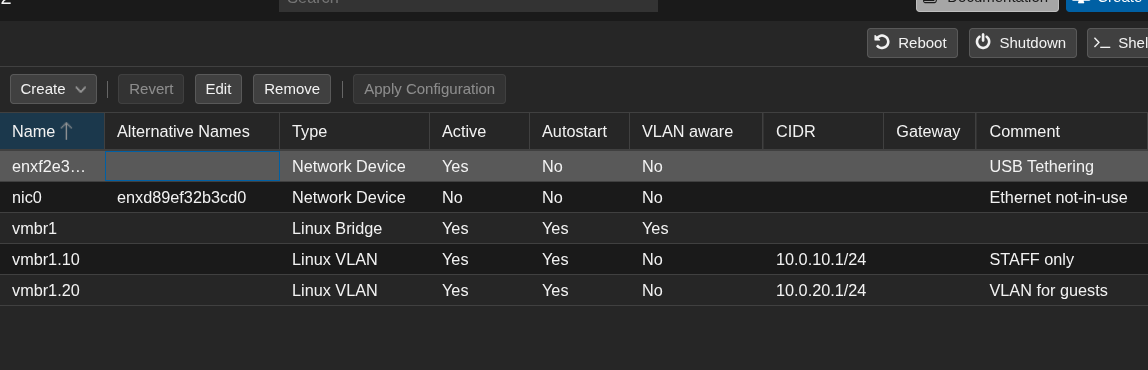Click the search field at top
1148x370 pixels.
(x=468, y=4)
